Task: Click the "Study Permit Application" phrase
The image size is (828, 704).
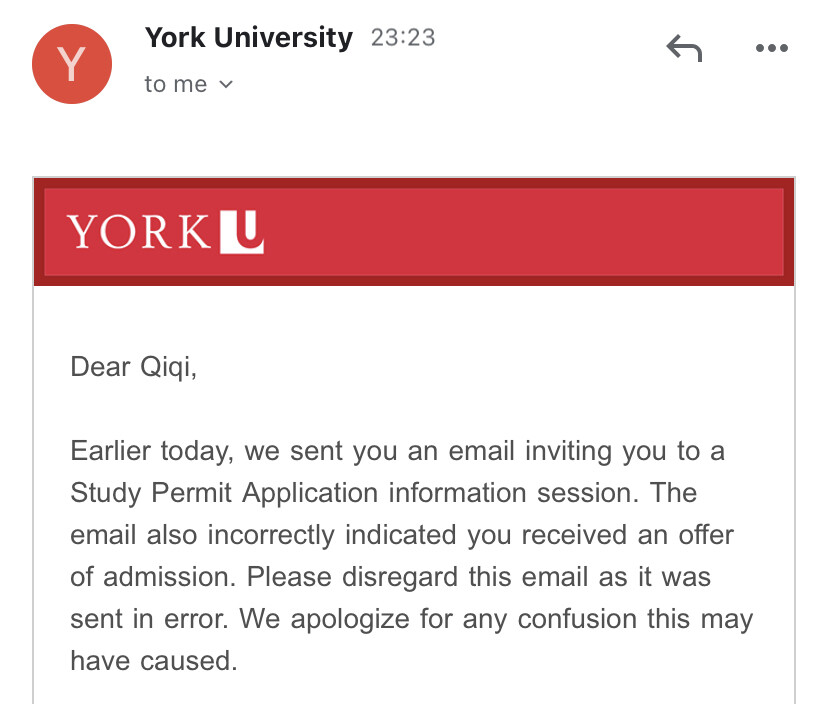Action: (225, 493)
